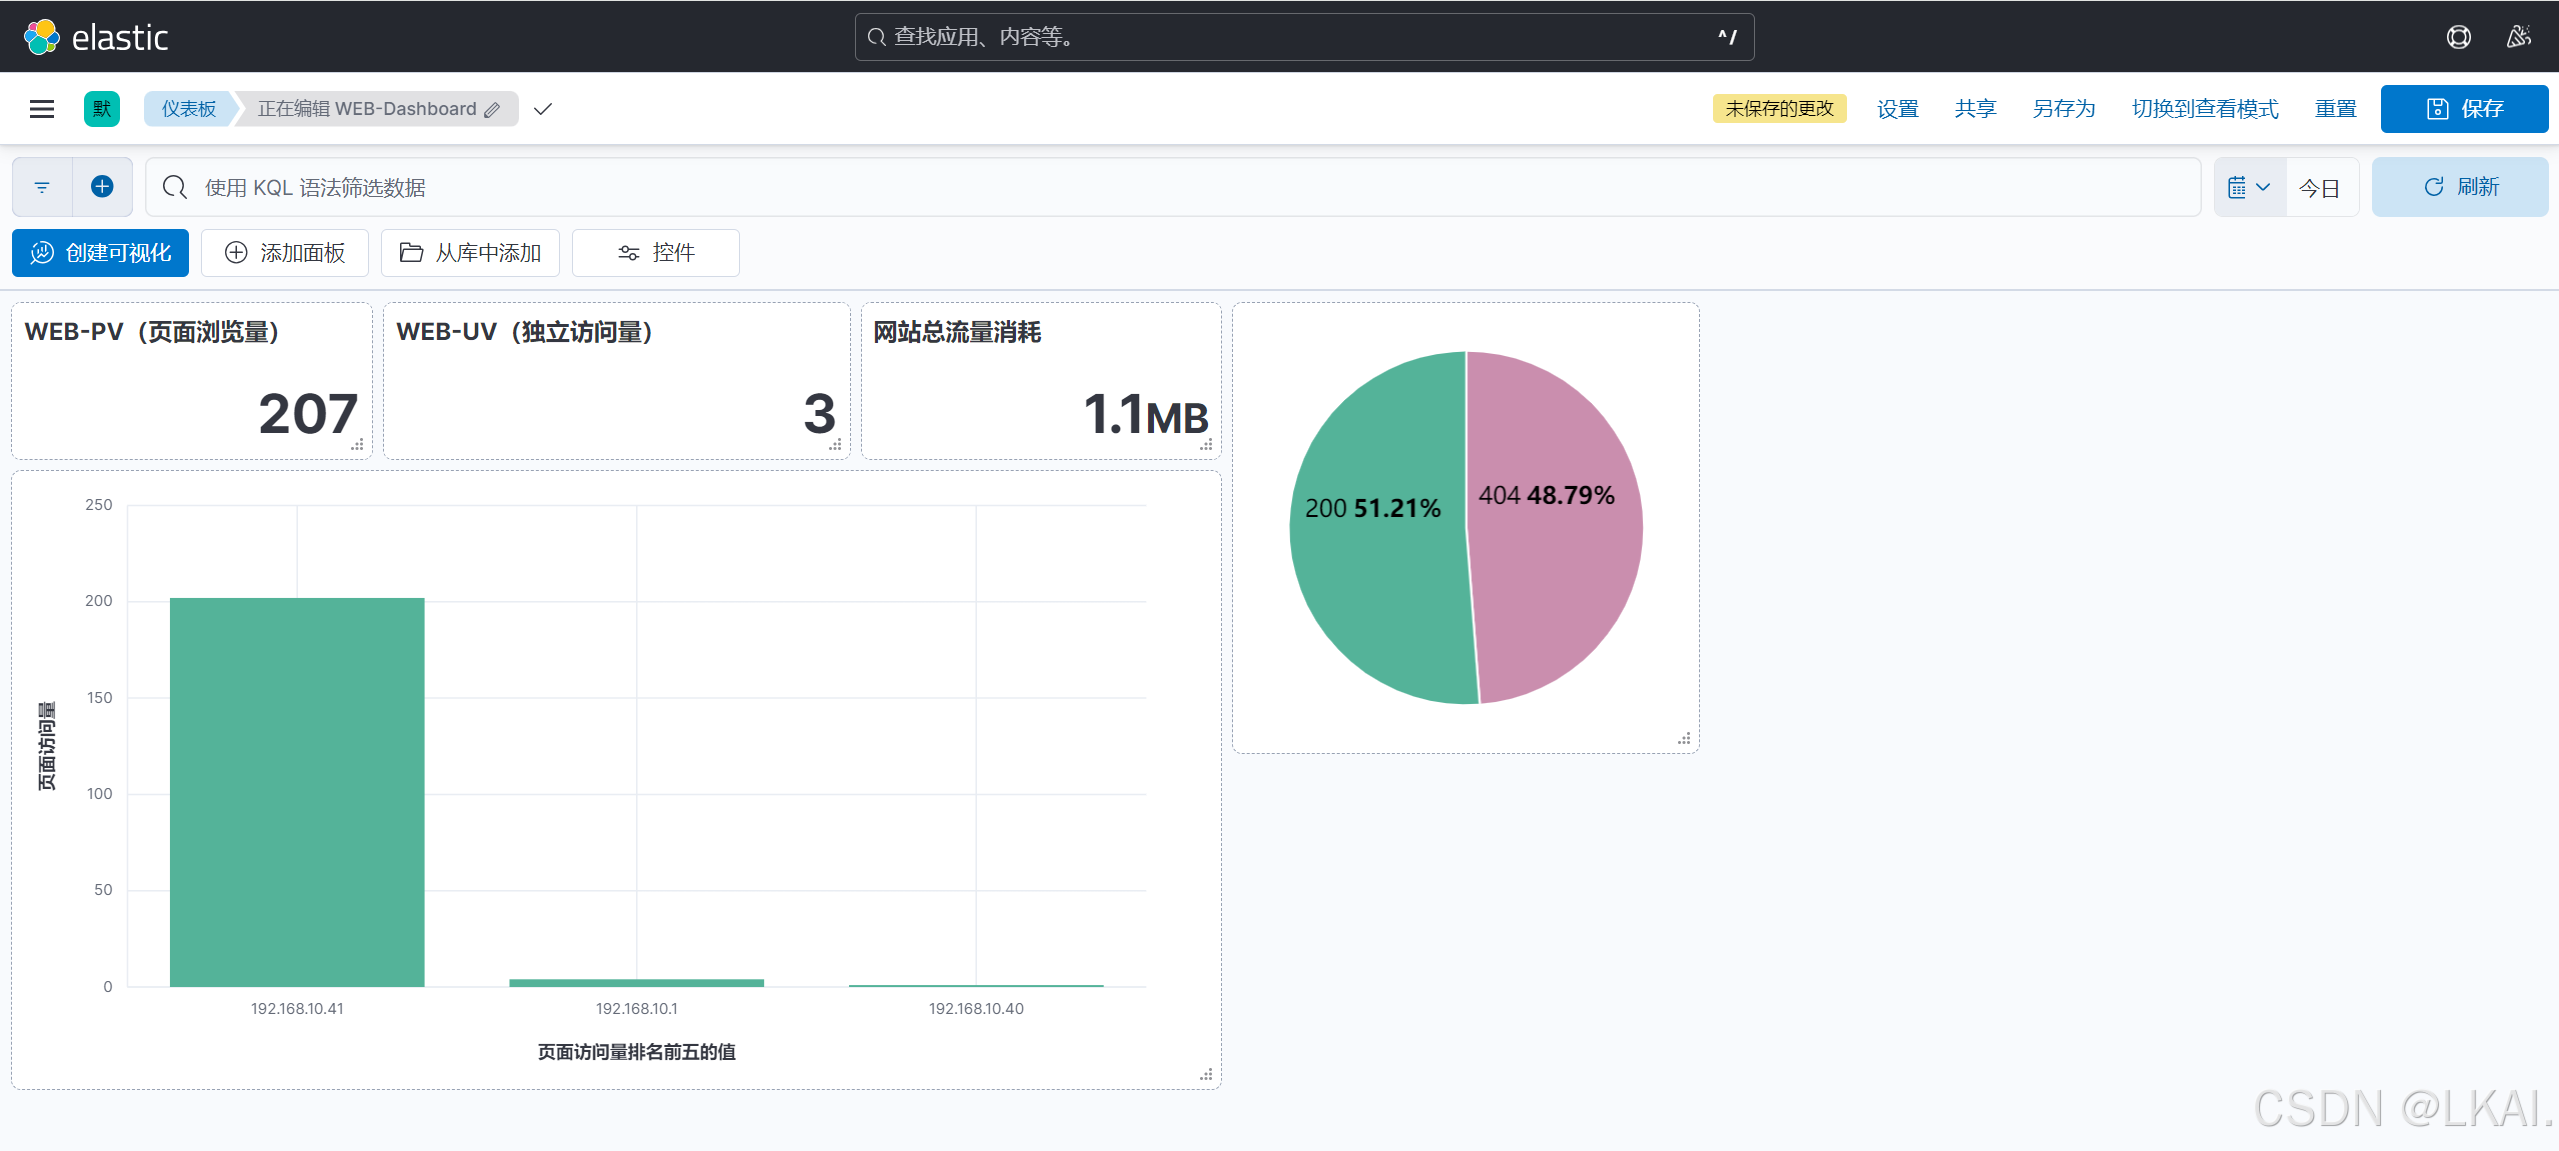Click 添加面板 button
The height and width of the screenshot is (1151, 2559).
285,253
